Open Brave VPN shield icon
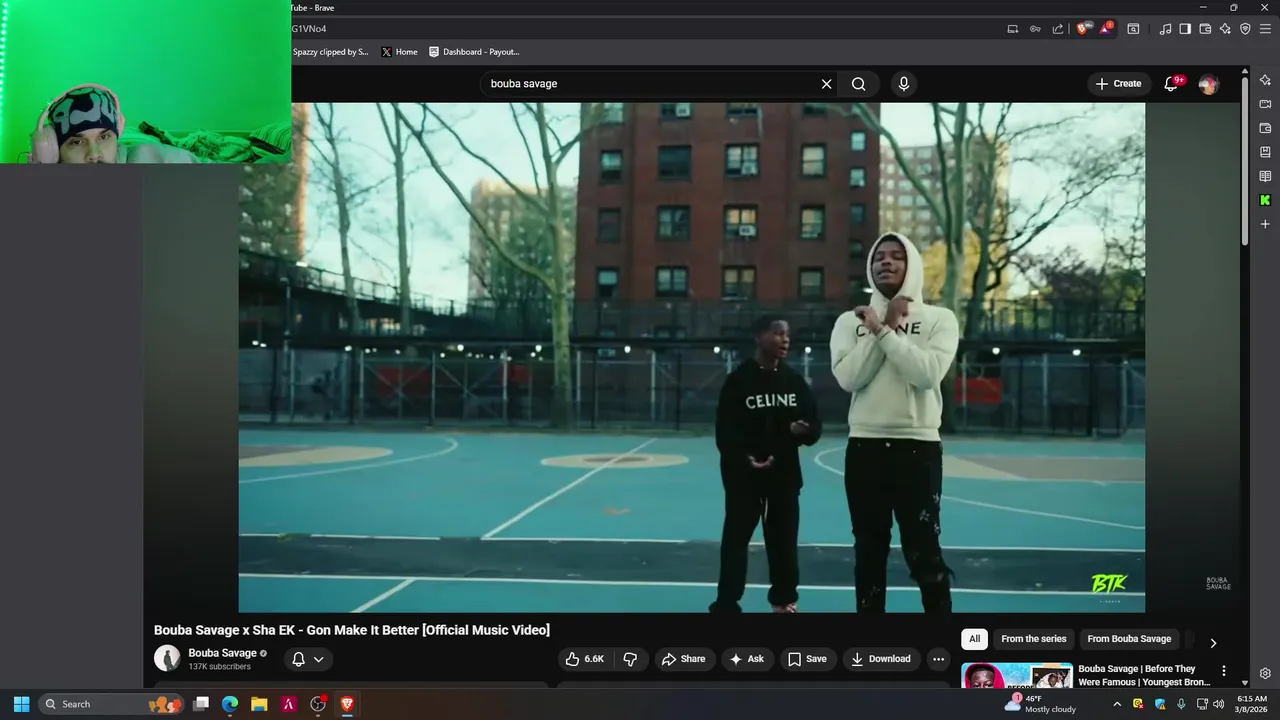Screen dimensions: 1280x720 pos(1245,29)
